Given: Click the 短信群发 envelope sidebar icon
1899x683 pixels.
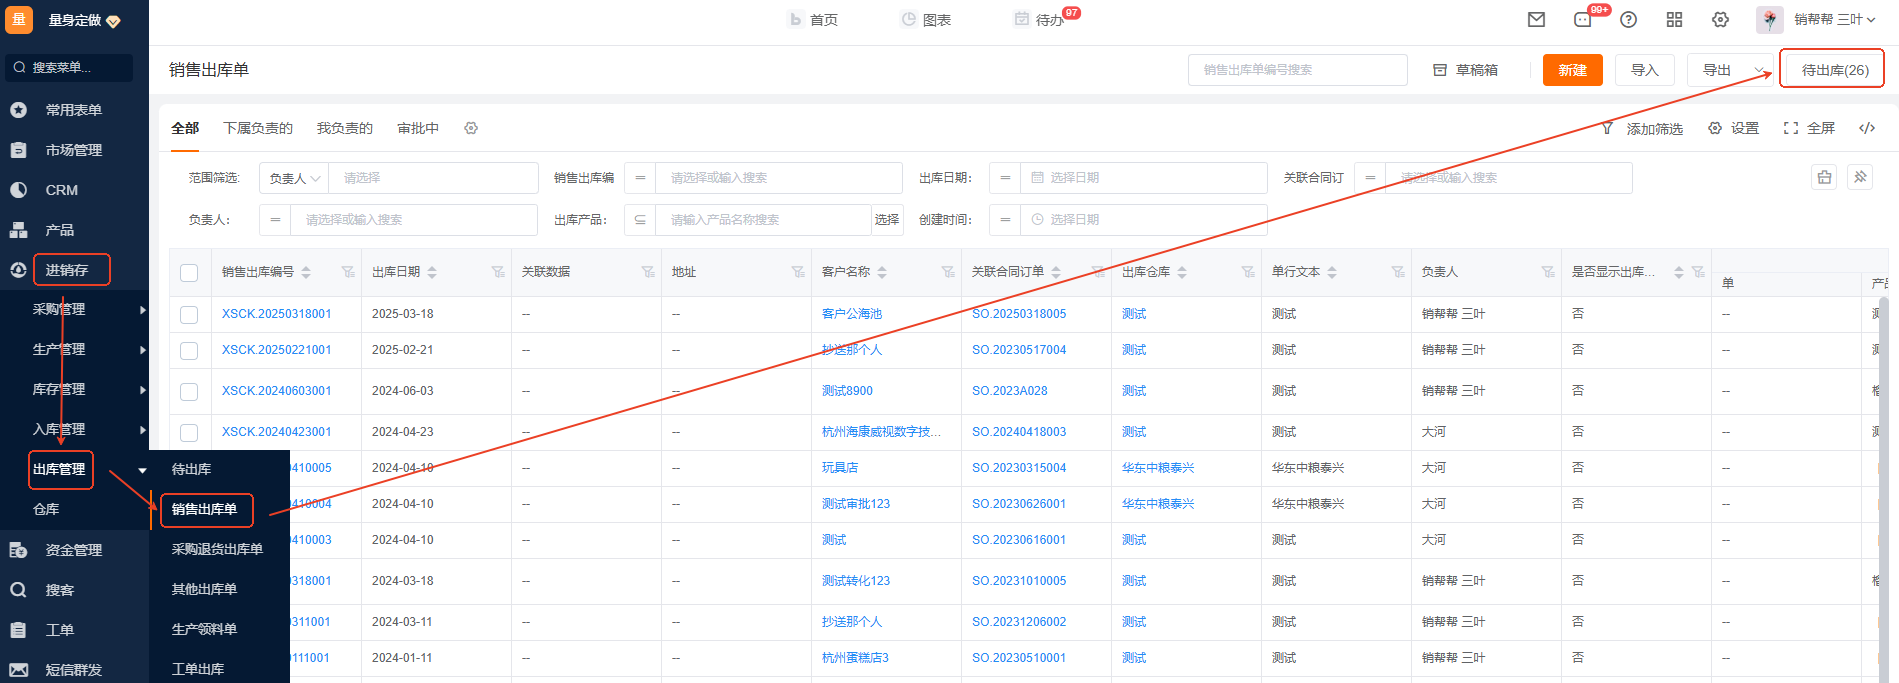Looking at the screenshot, I should [x=18, y=670].
